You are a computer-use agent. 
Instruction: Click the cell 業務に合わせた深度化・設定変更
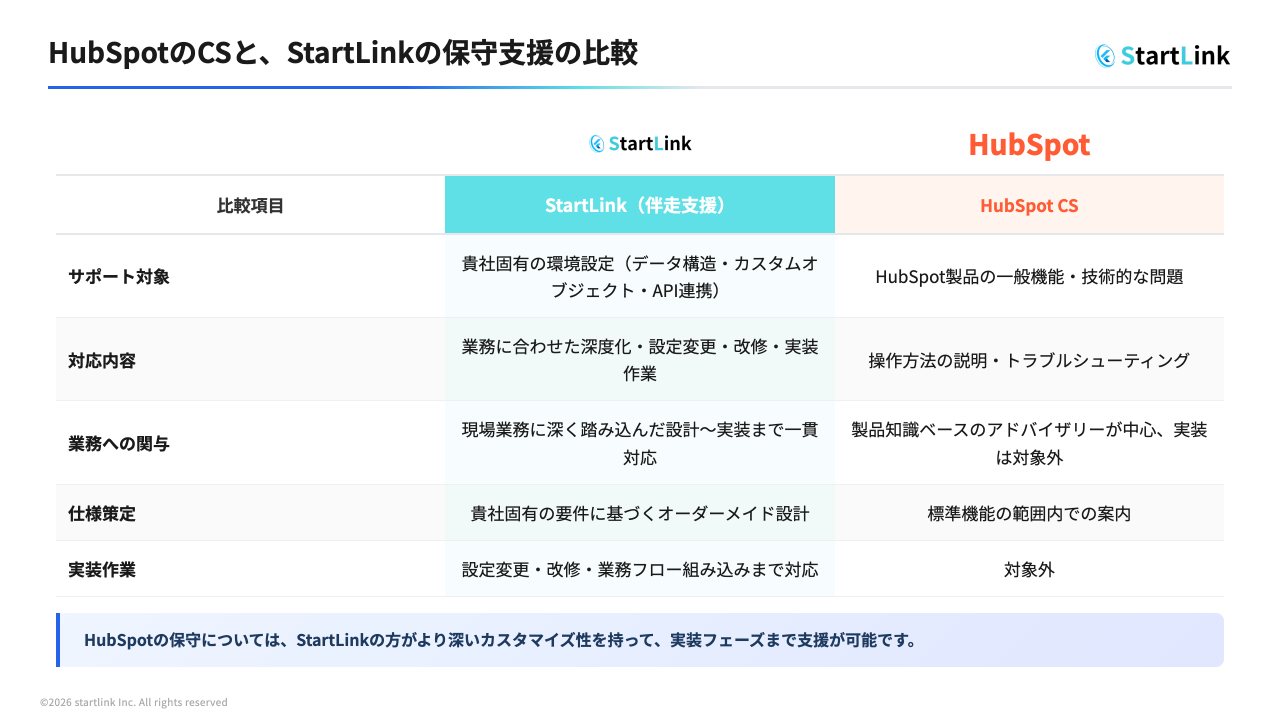pos(640,360)
